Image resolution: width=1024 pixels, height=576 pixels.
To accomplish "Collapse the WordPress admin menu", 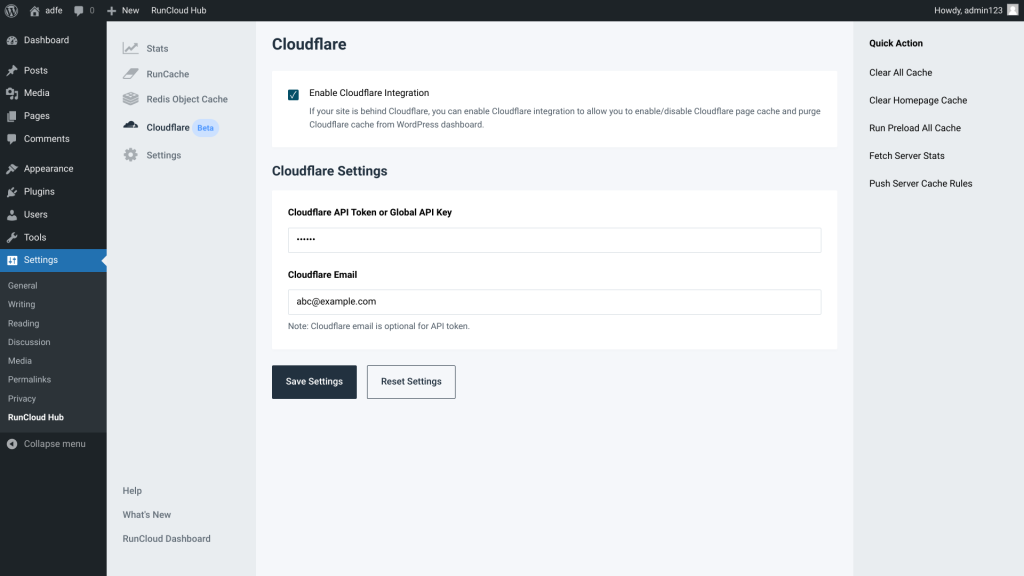I will tap(46, 444).
